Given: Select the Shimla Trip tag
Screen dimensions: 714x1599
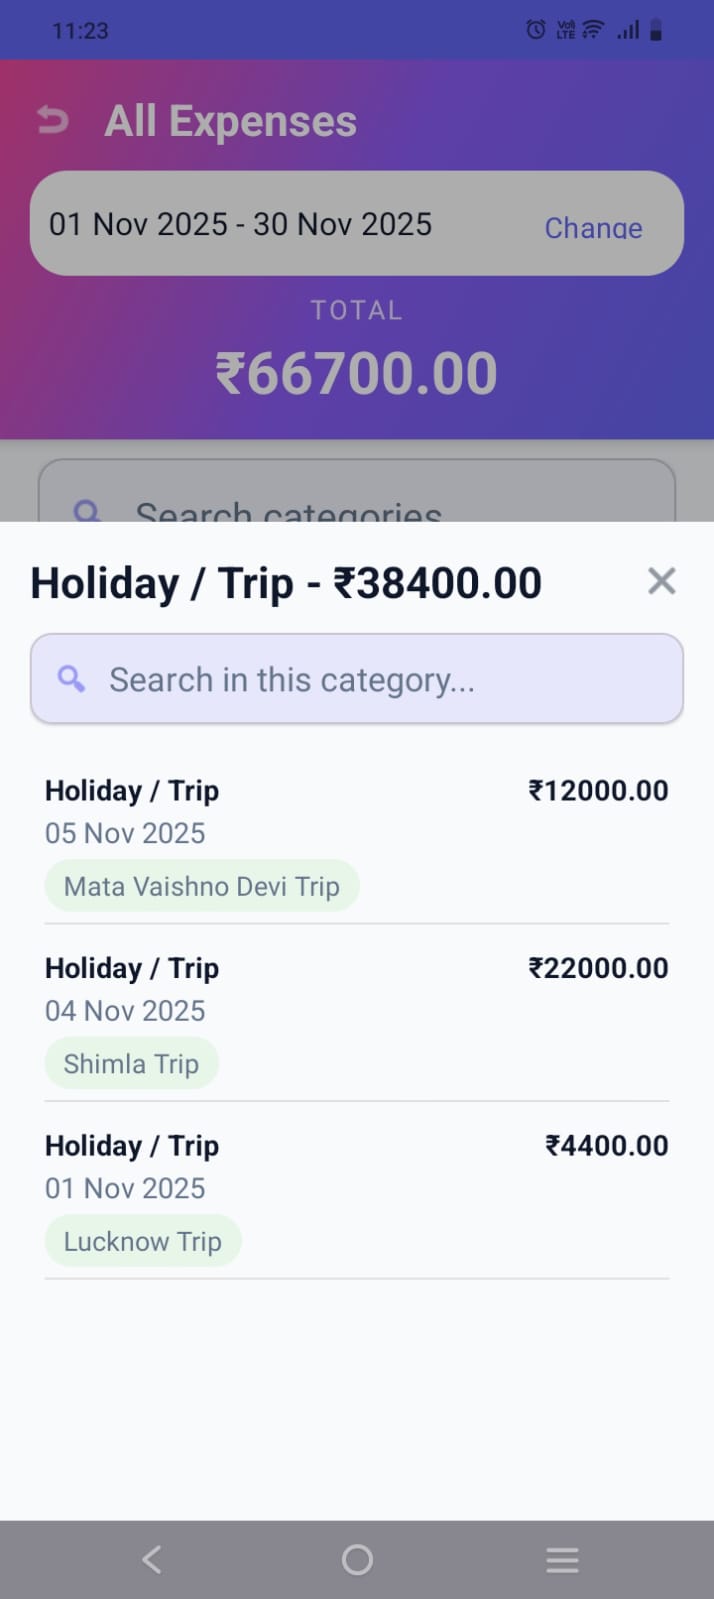Looking at the screenshot, I should pyautogui.click(x=131, y=1063).
